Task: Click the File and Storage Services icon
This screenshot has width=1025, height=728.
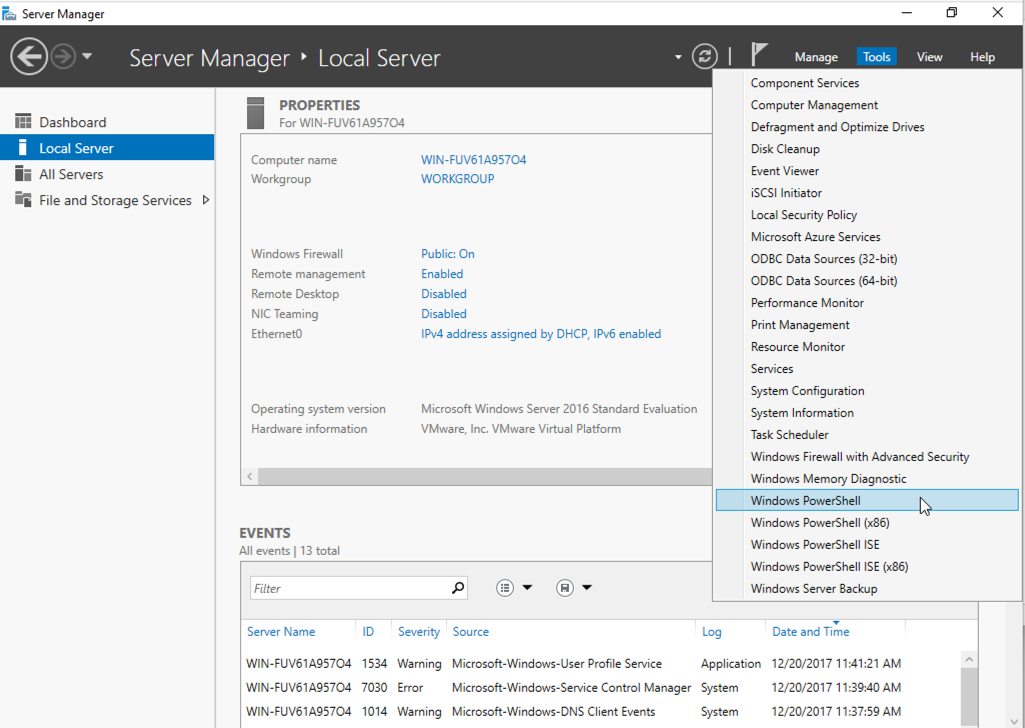Action: click(x=23, y=200)
